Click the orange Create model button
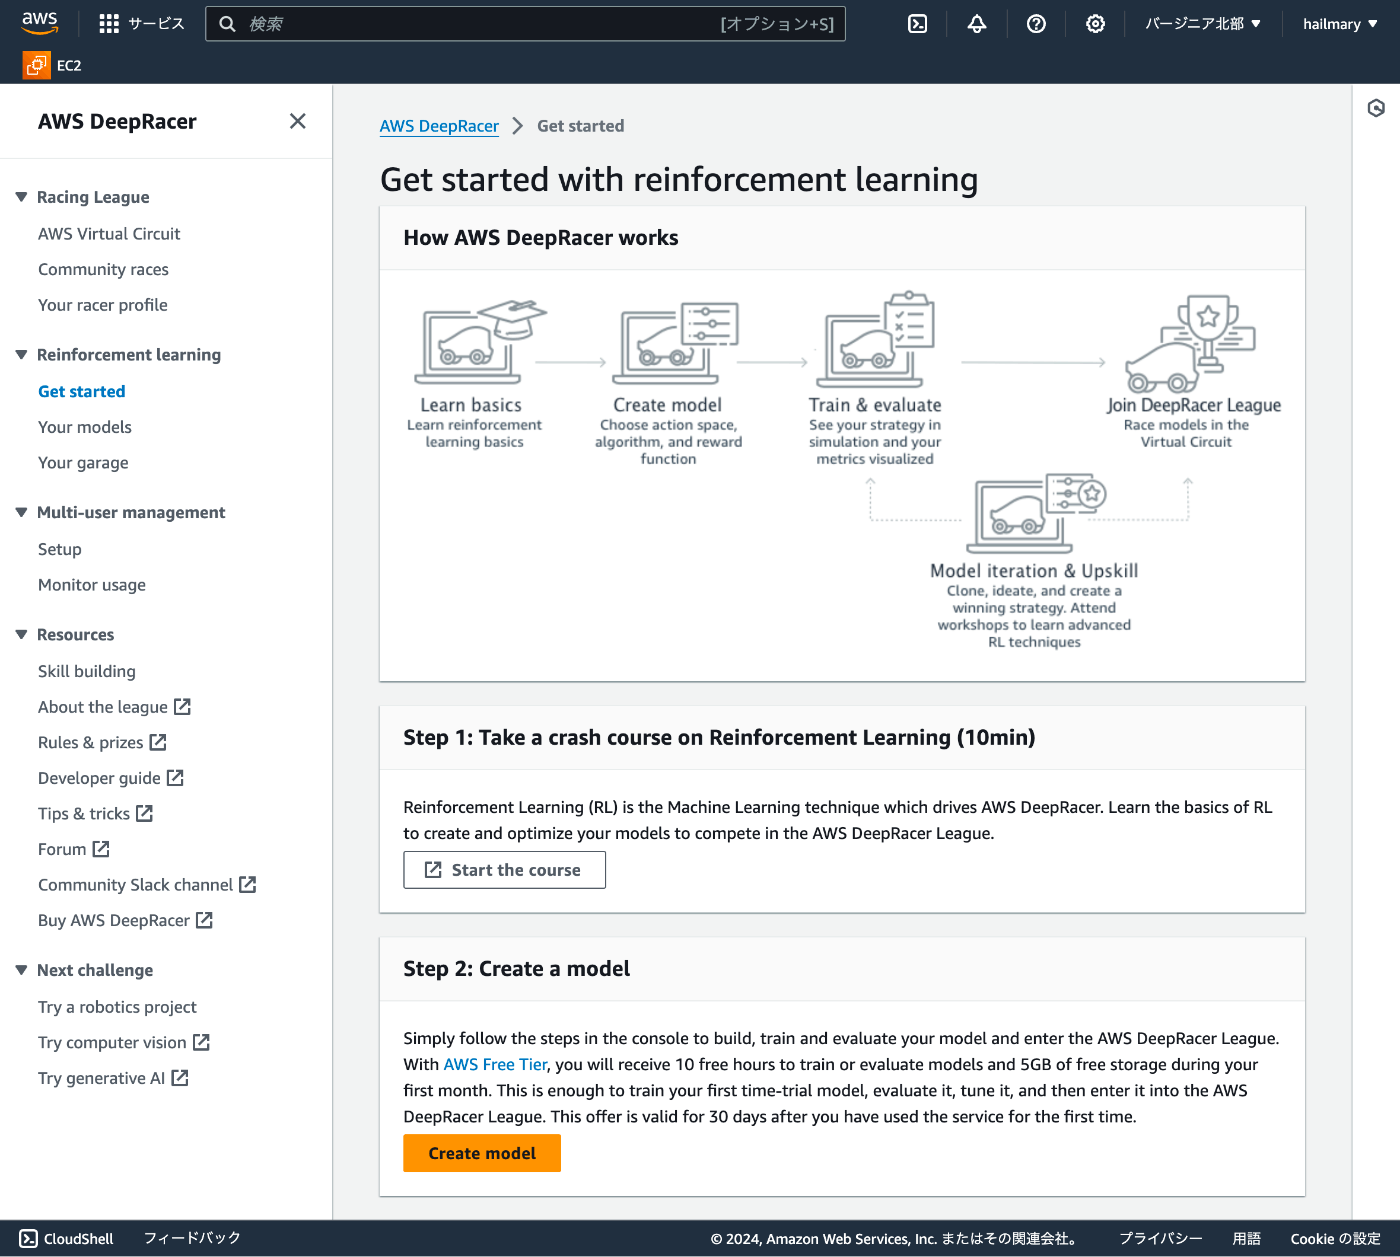1400x1257 pixels. (482, 1153)
